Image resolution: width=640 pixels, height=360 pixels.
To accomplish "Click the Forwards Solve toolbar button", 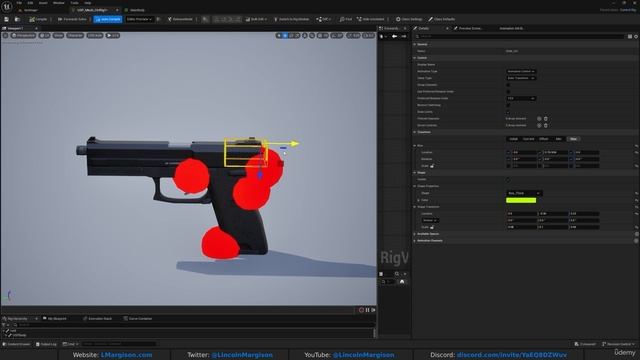I will 72,19.
